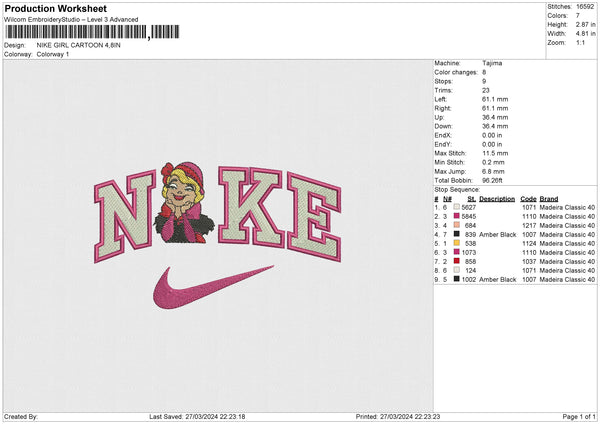Click the design name "NIKE GIRL CARTOON 4,8IN"
The image size is (600, 424).
[x=78, y=45]
